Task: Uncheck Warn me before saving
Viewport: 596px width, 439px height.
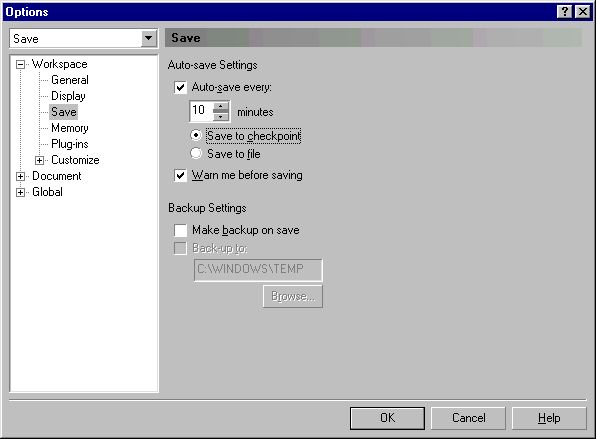Action: 180,176
